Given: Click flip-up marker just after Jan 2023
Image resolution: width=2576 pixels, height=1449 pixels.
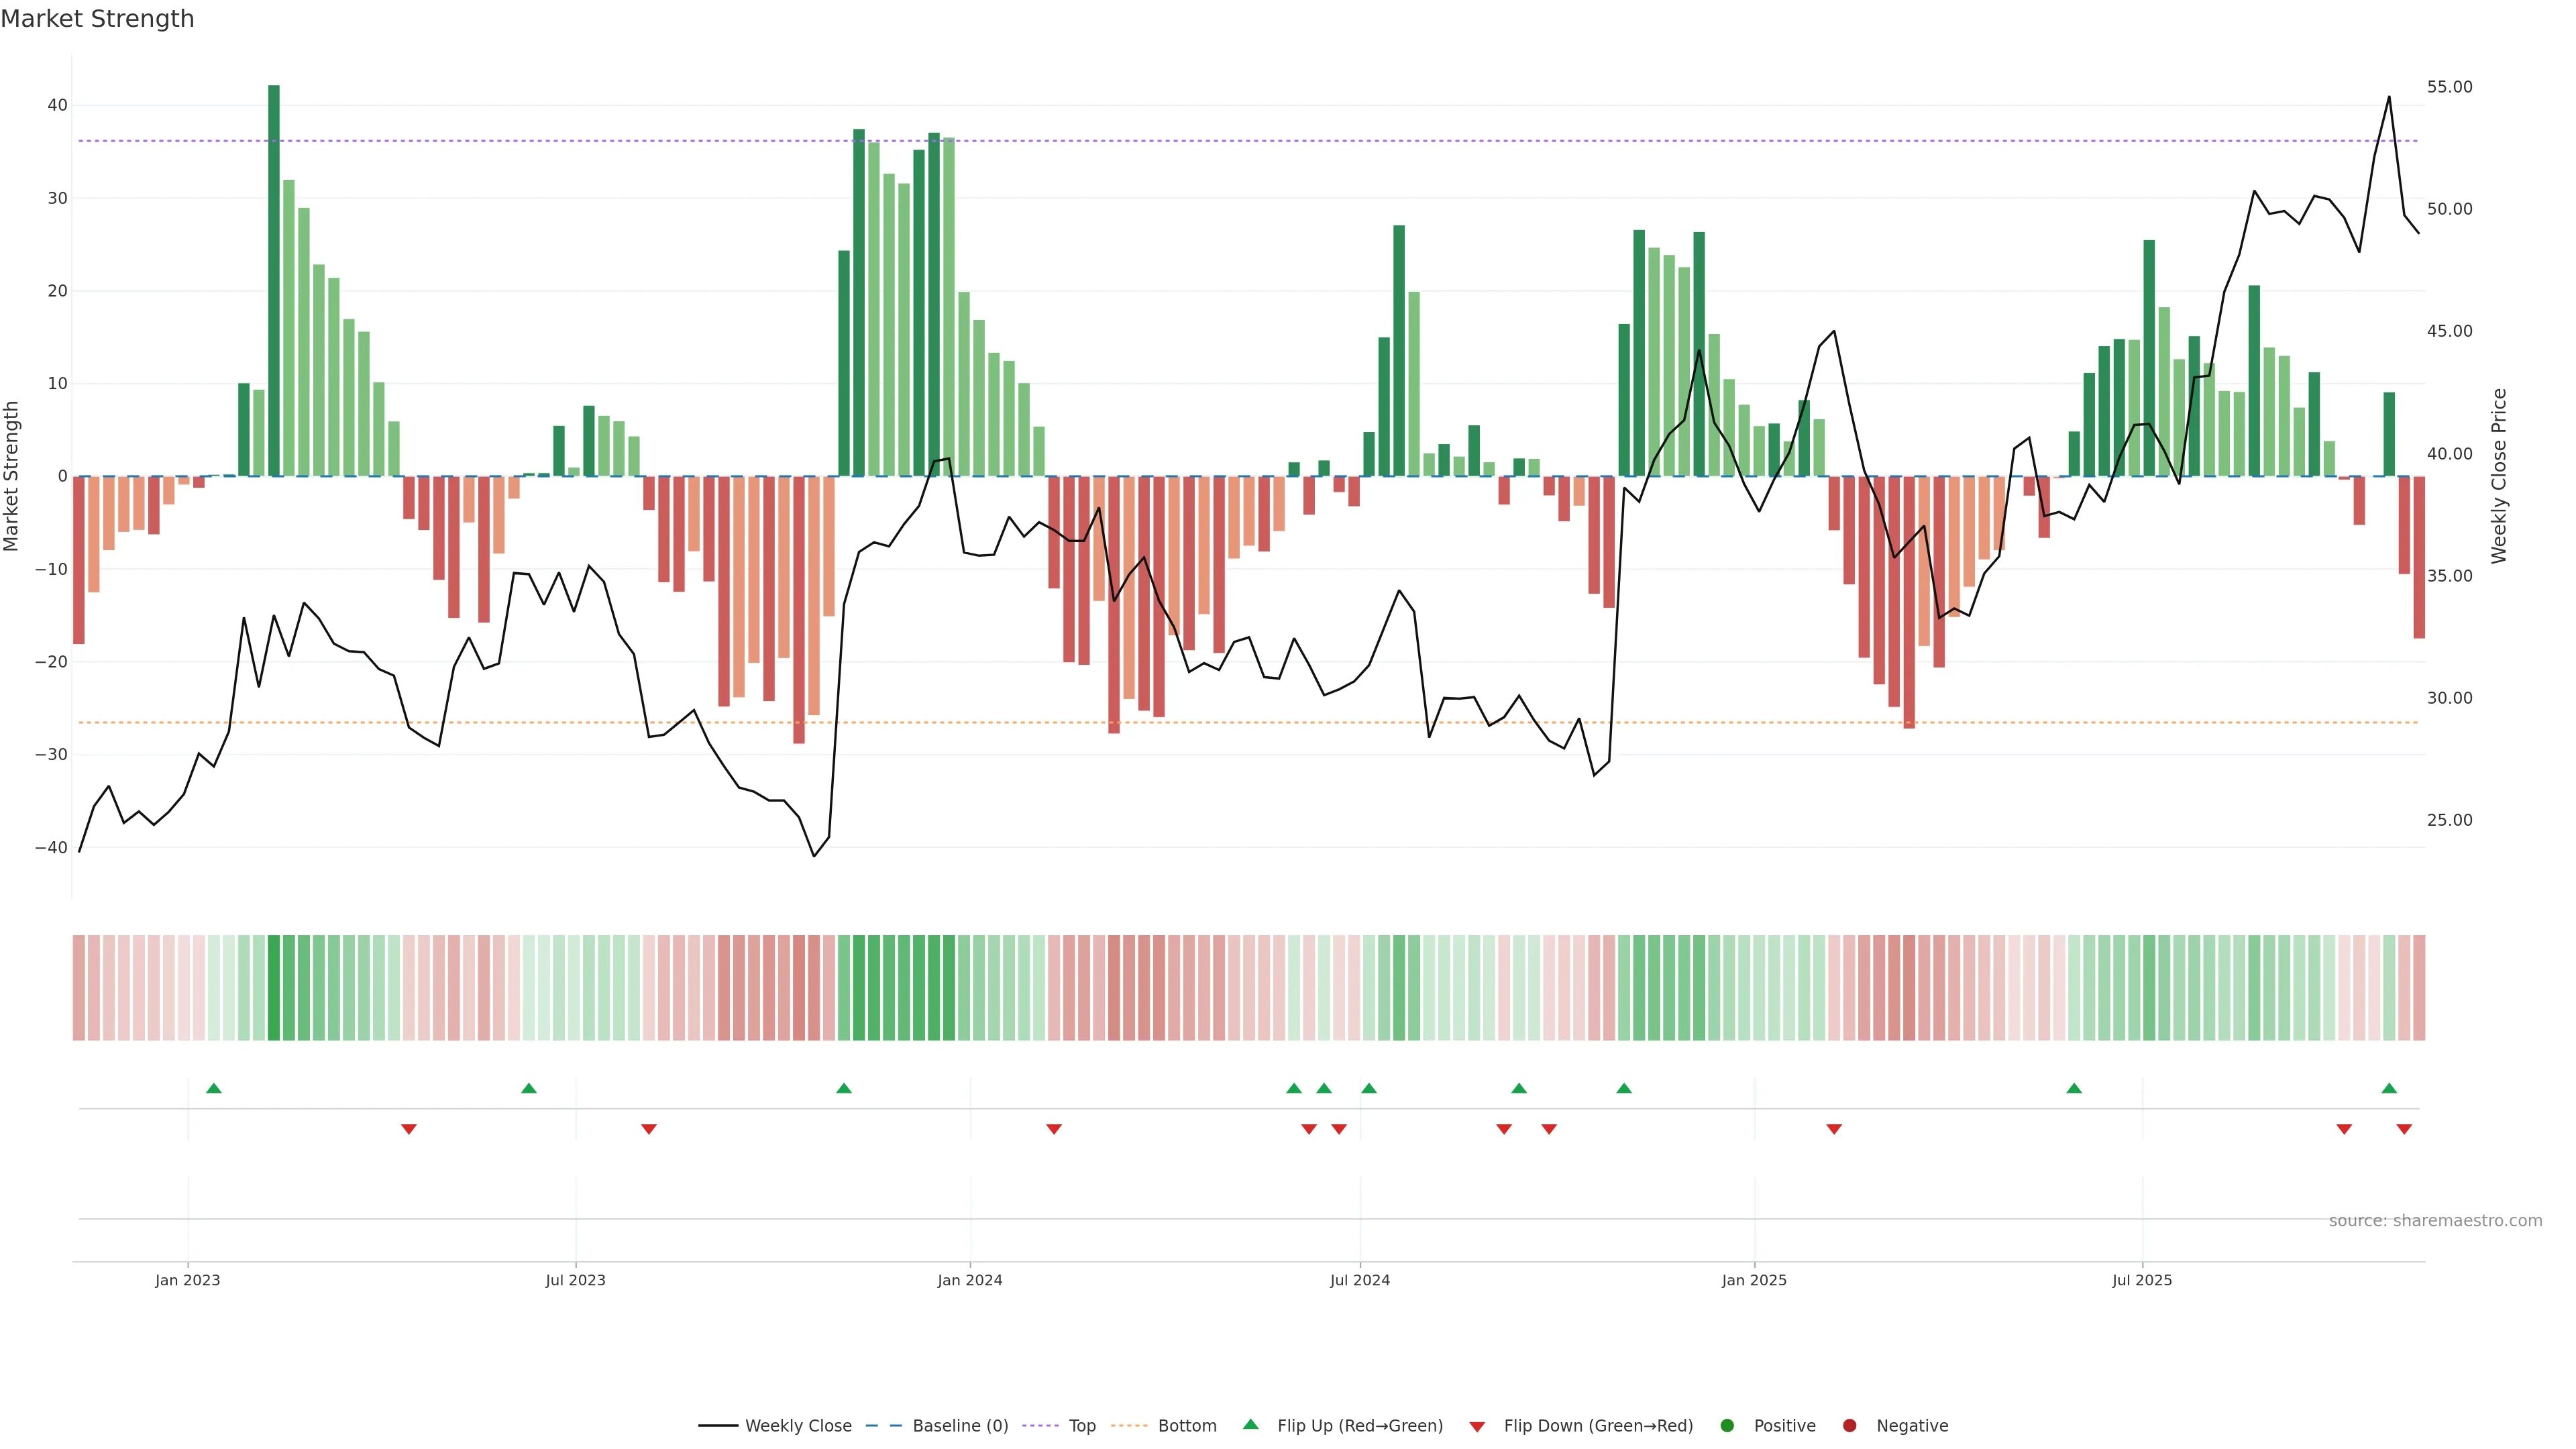Looking at the screenshot, I should click(214, 1088).
